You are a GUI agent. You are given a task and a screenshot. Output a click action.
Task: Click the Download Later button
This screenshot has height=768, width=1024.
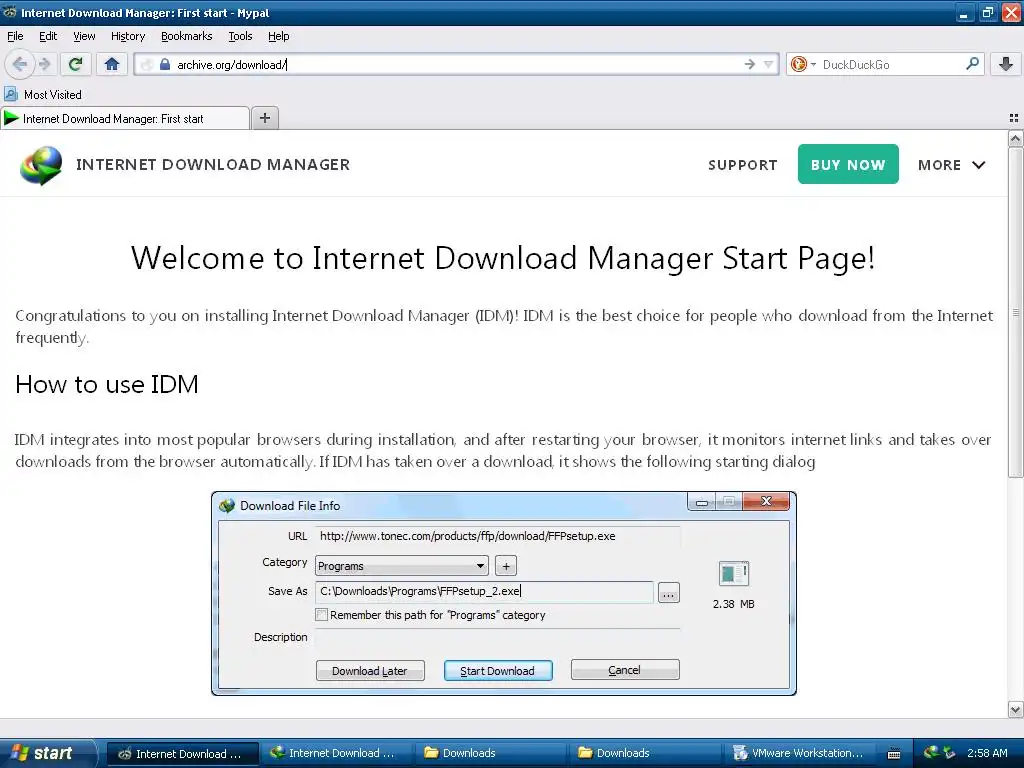tap(370, 671)
